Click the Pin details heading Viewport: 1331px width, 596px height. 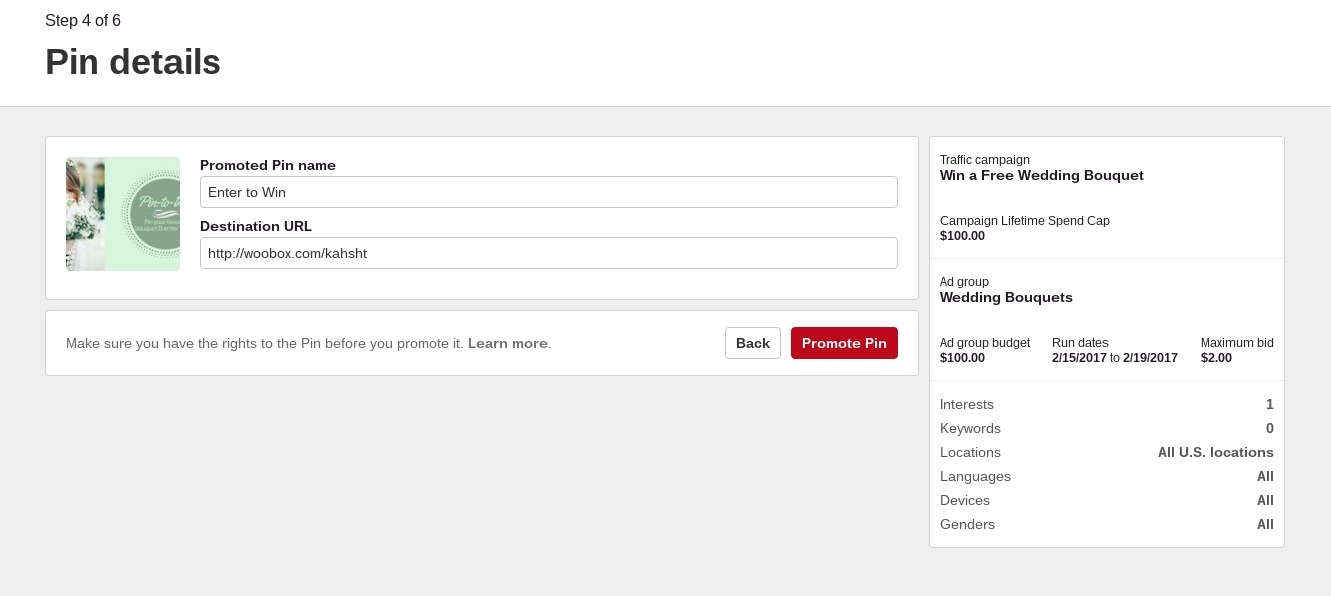133,62
